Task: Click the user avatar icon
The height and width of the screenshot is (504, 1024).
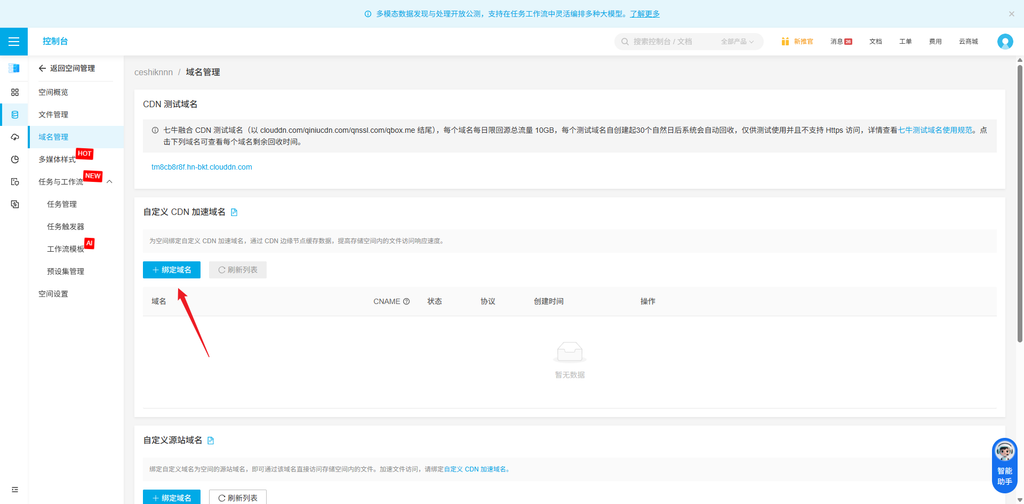Action: [1004, 41]
